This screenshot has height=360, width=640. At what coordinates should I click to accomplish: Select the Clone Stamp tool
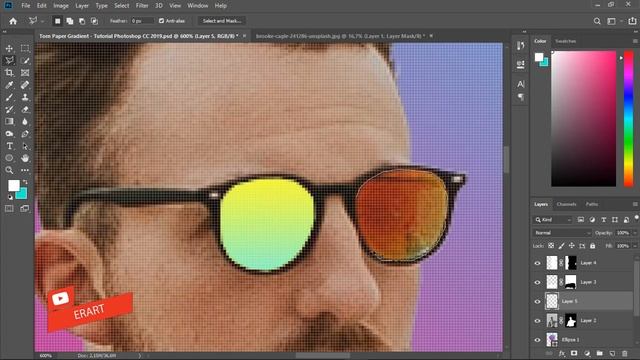(25, 97)
